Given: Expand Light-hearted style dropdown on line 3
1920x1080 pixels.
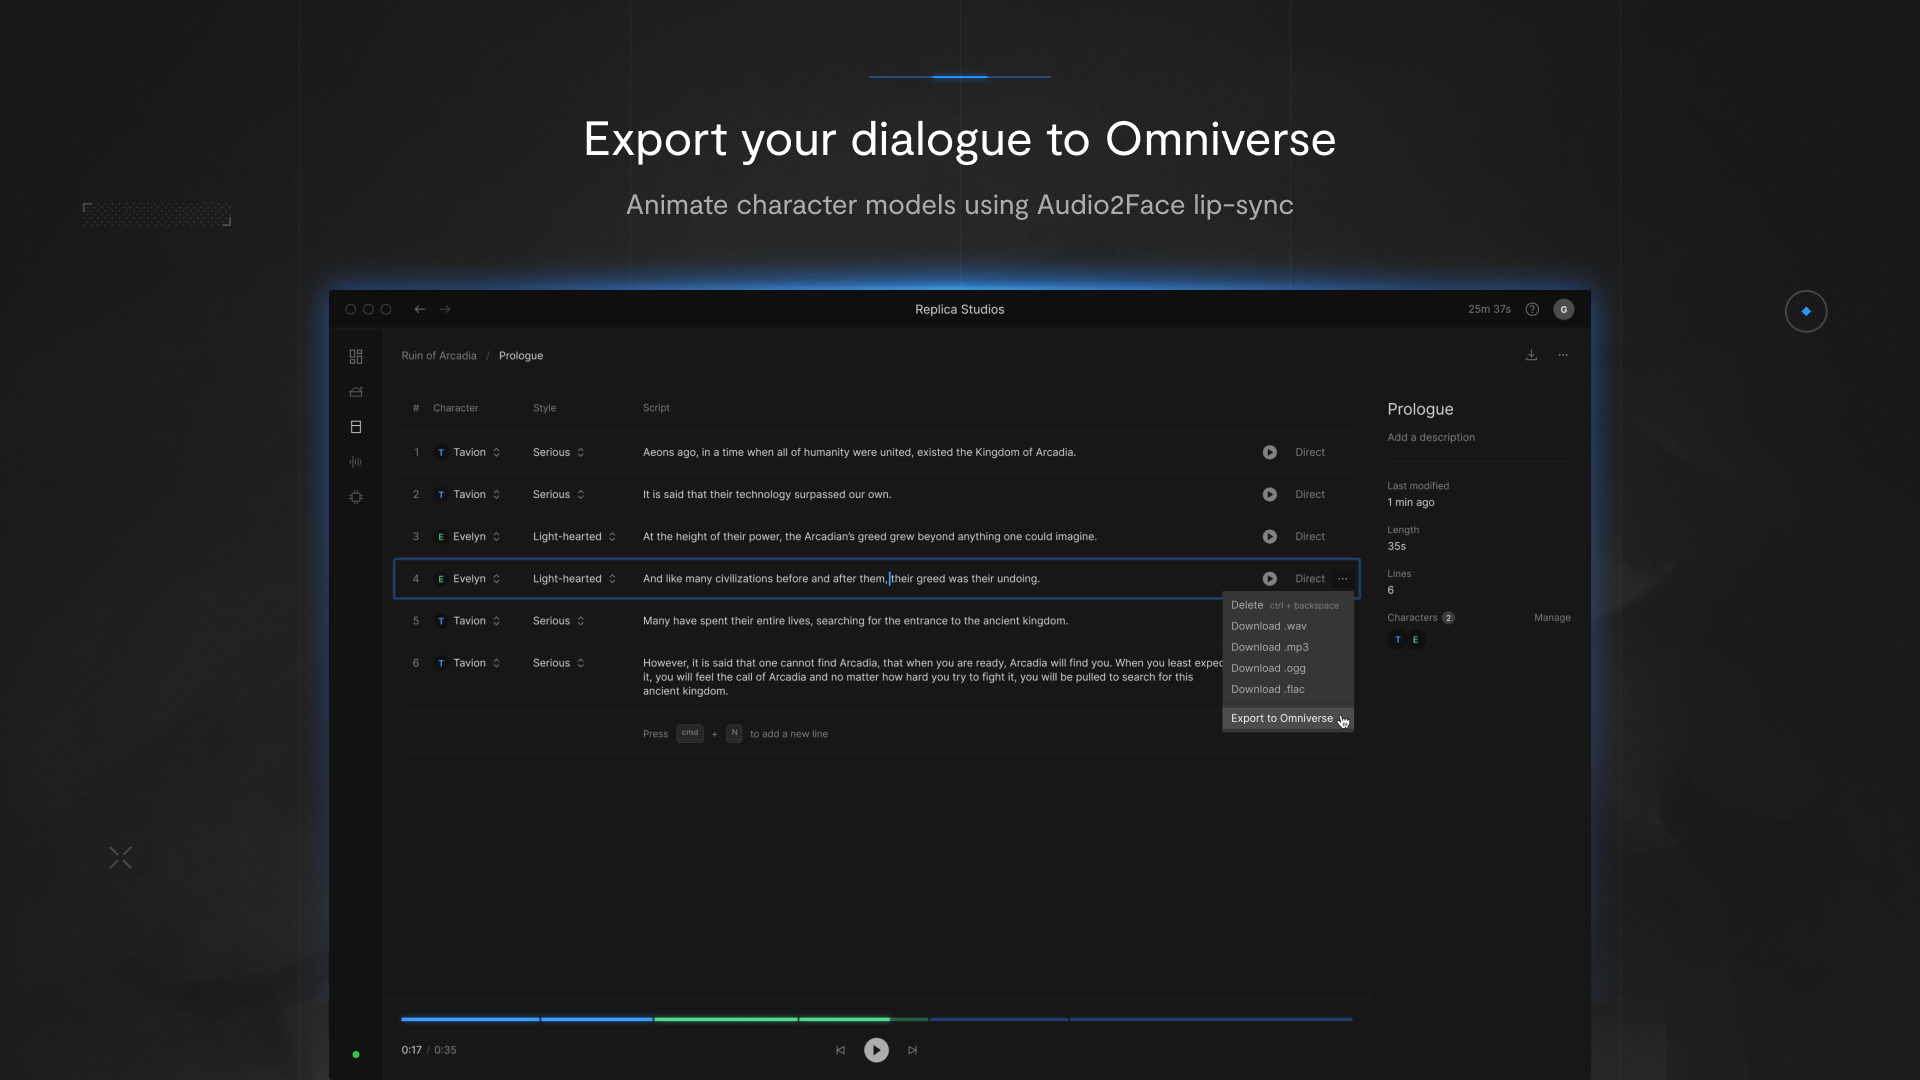Looking at the screenshot, I should (x=574, y=537).
